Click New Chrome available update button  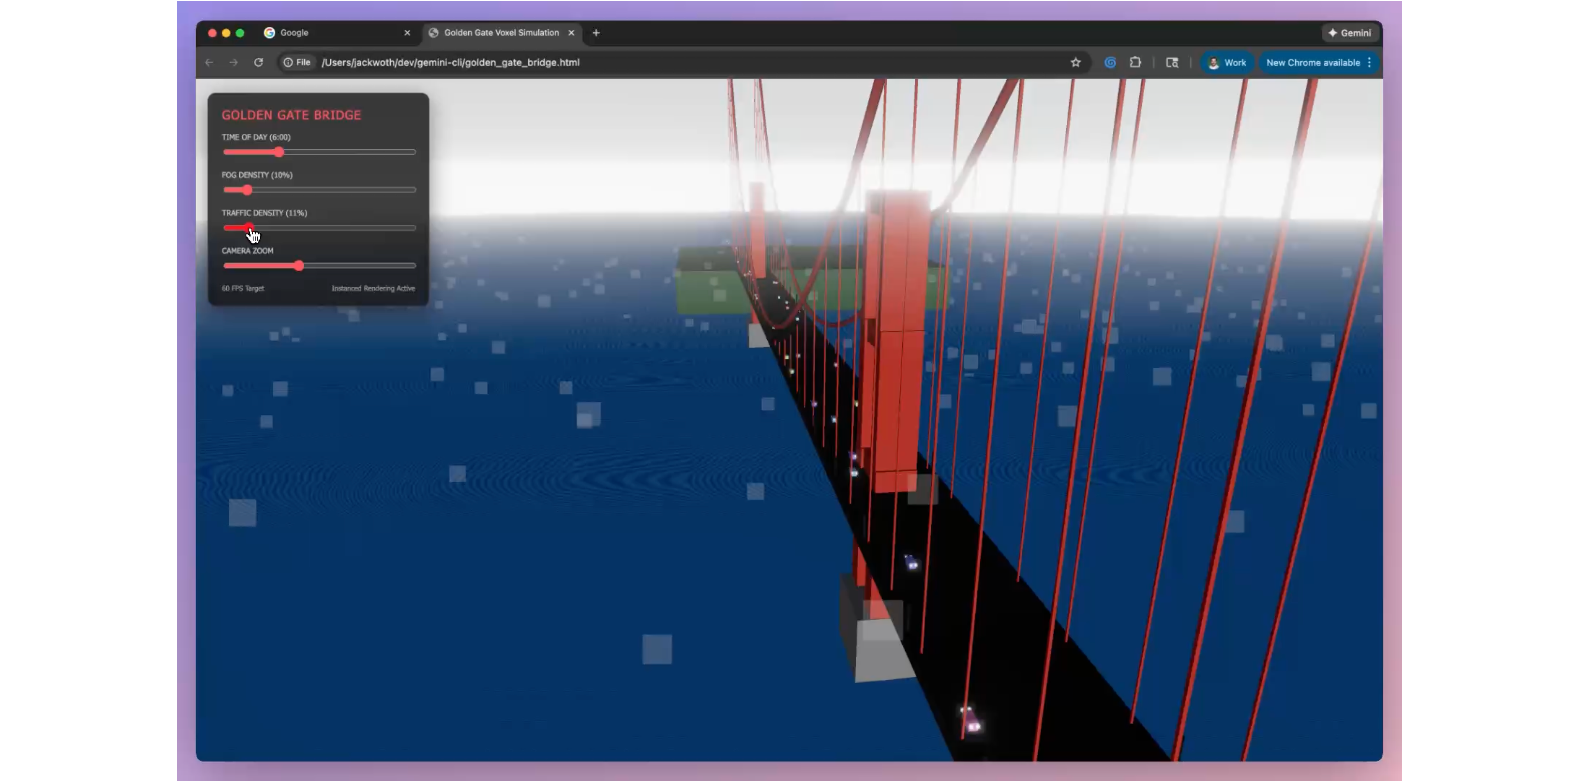[x=1312, y=62]
